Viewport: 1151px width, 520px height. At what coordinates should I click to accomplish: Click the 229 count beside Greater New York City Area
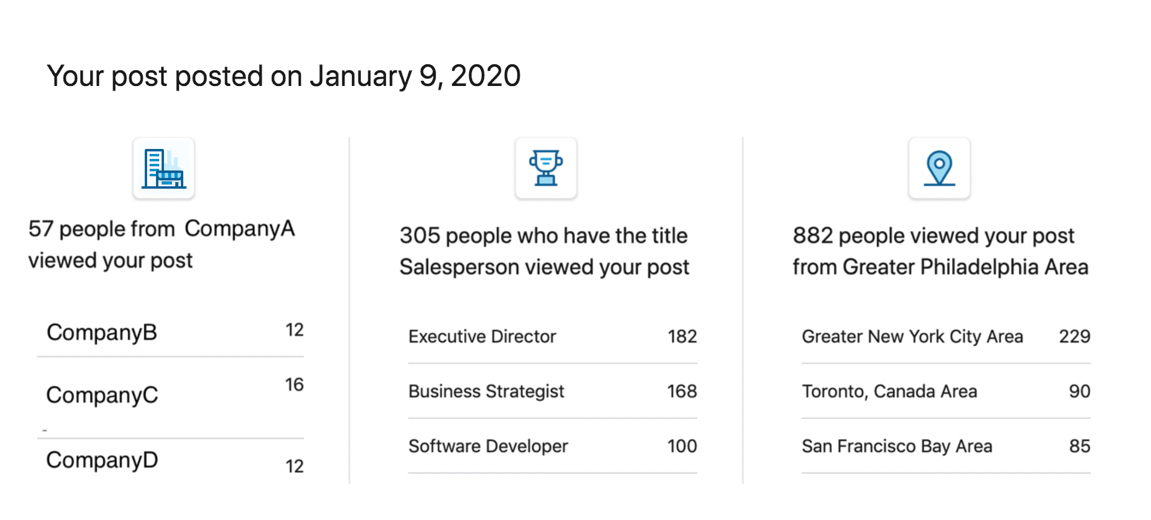click(1075, 336)
